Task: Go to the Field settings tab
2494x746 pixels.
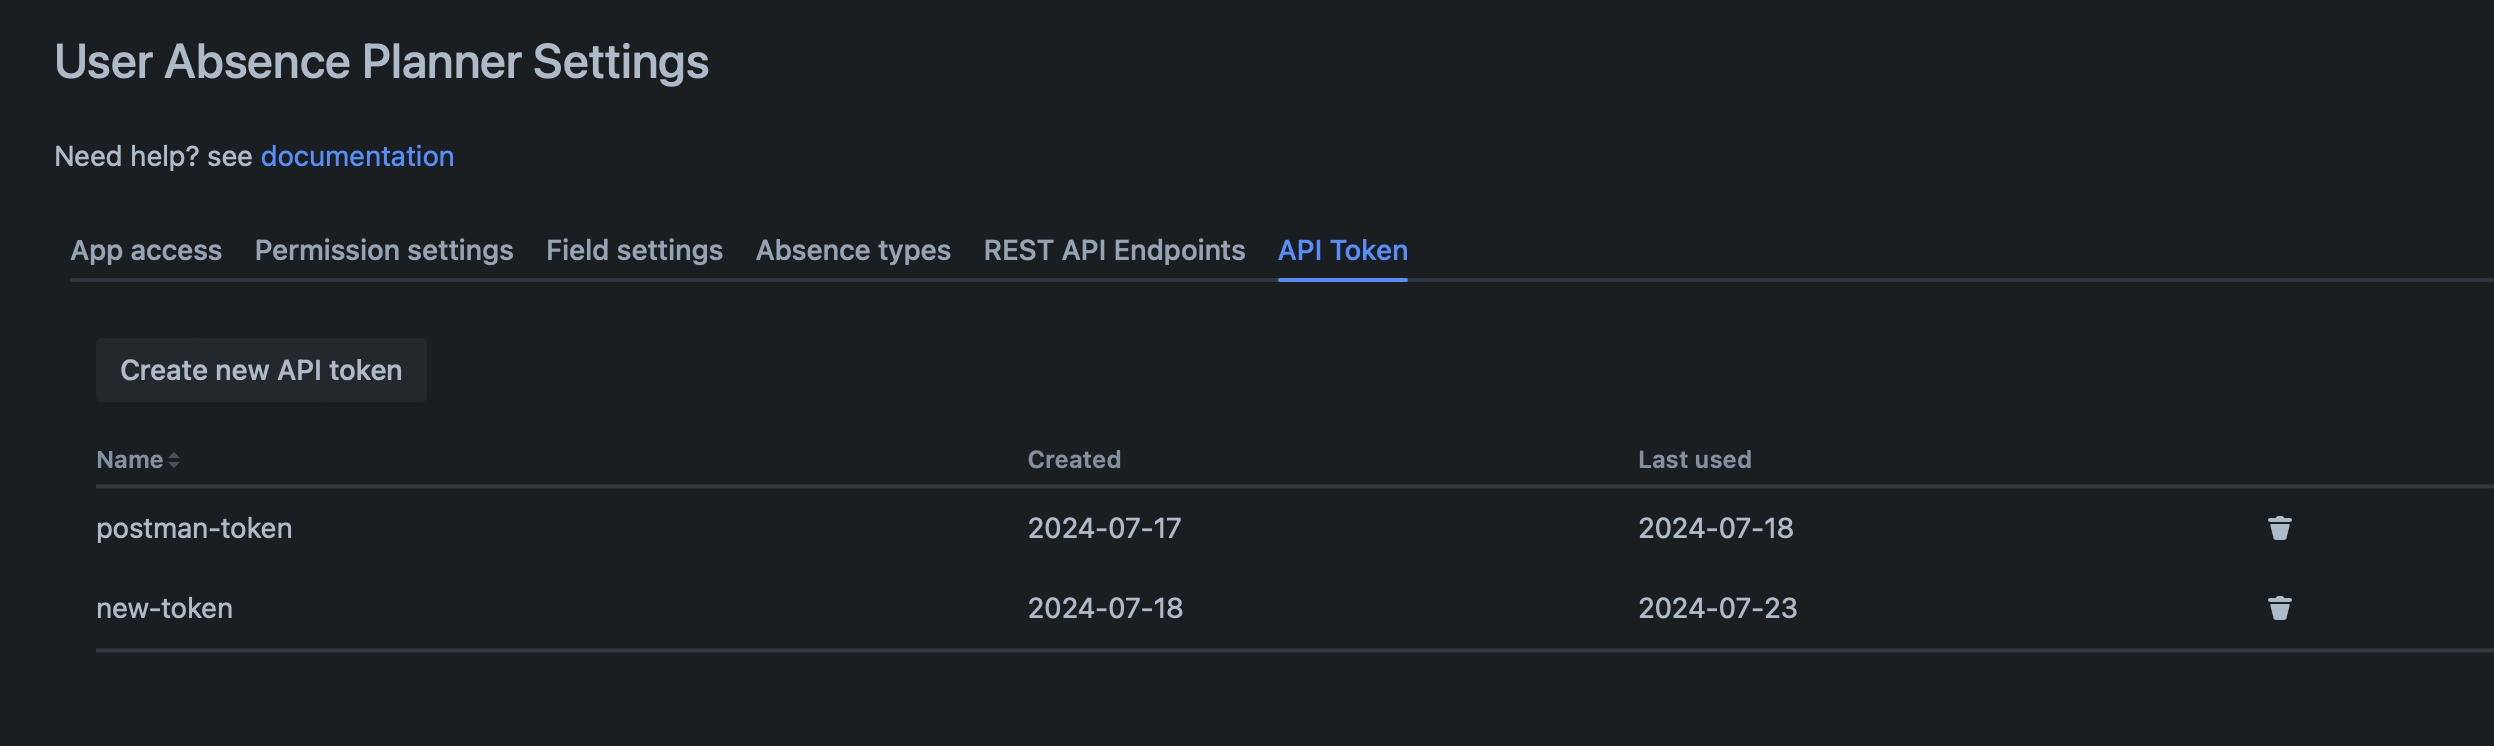Action: tap(634, 250)
